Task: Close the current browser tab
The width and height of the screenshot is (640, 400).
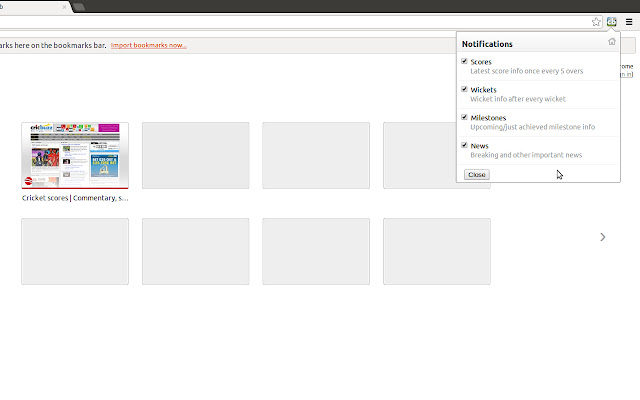Action: coord(64,7)
